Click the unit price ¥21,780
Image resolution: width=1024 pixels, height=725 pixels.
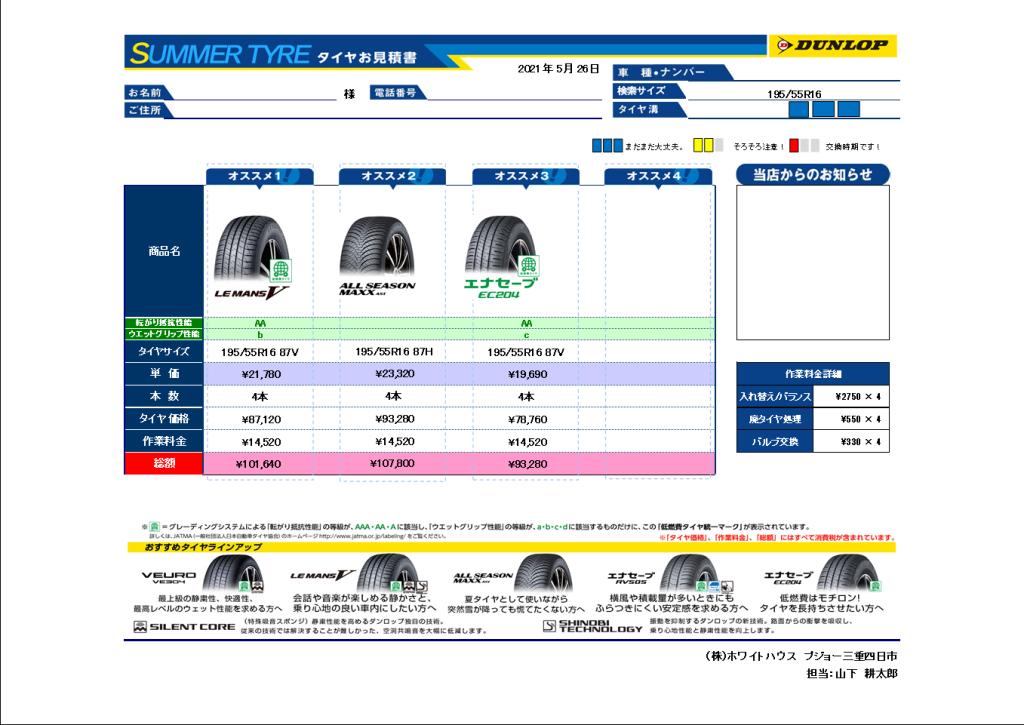pyautogui.click(x=261, y=374)
